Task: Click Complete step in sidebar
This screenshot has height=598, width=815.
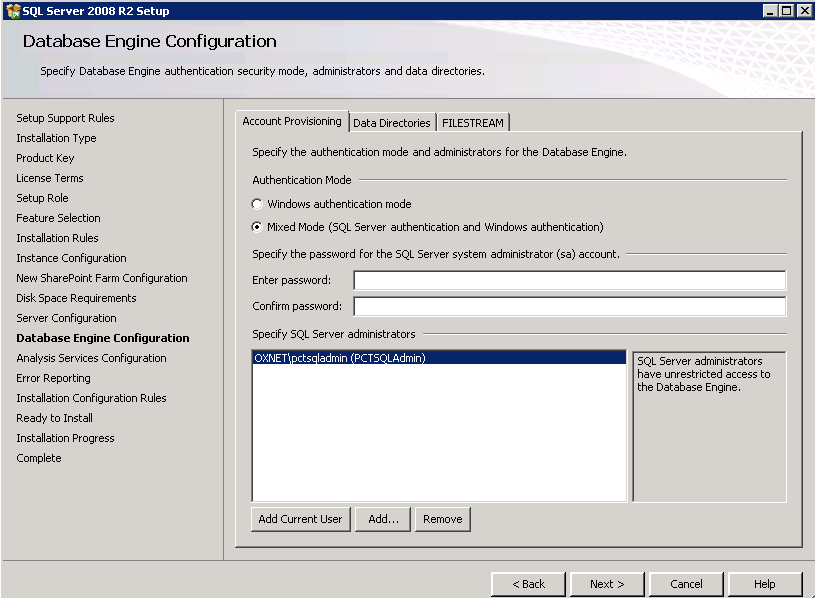Action: (x=38, y=458)
